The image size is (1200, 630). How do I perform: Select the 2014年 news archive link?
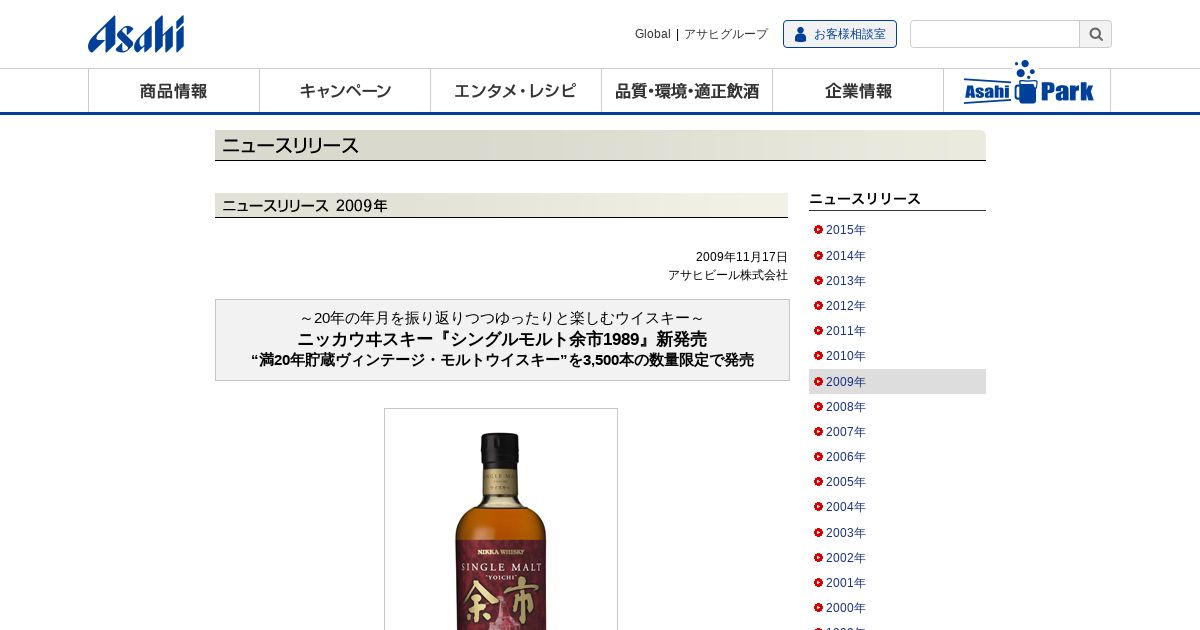(846, 256)
